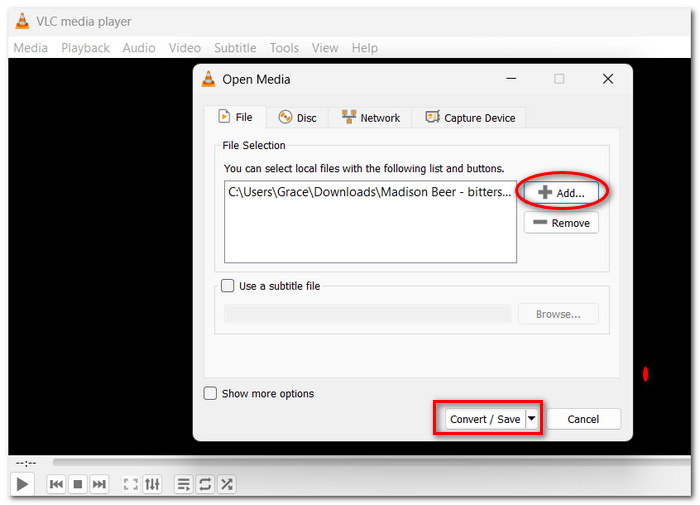
Task: Toggle loop mode icon
Action: tap(205, 484)
